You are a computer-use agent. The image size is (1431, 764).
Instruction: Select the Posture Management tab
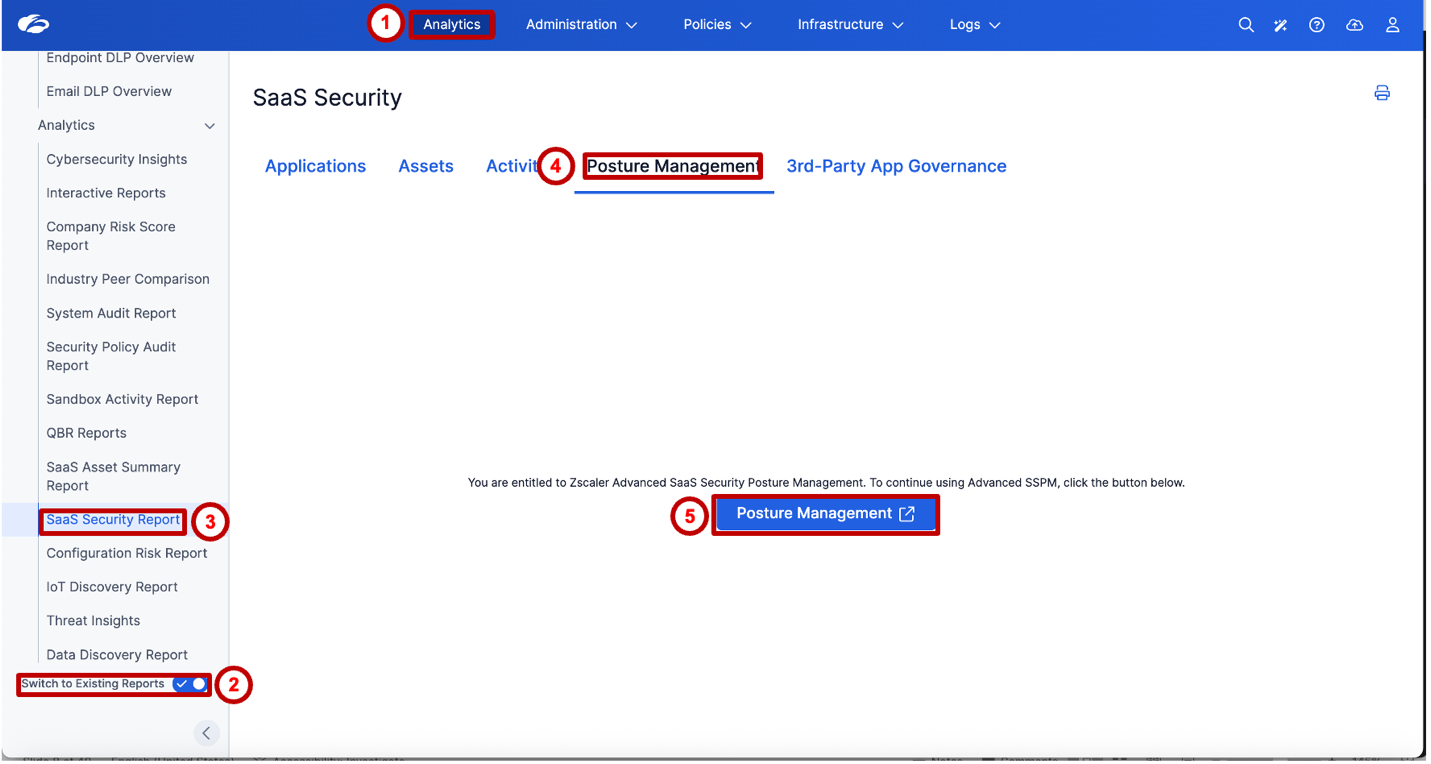tap(673, 166)
